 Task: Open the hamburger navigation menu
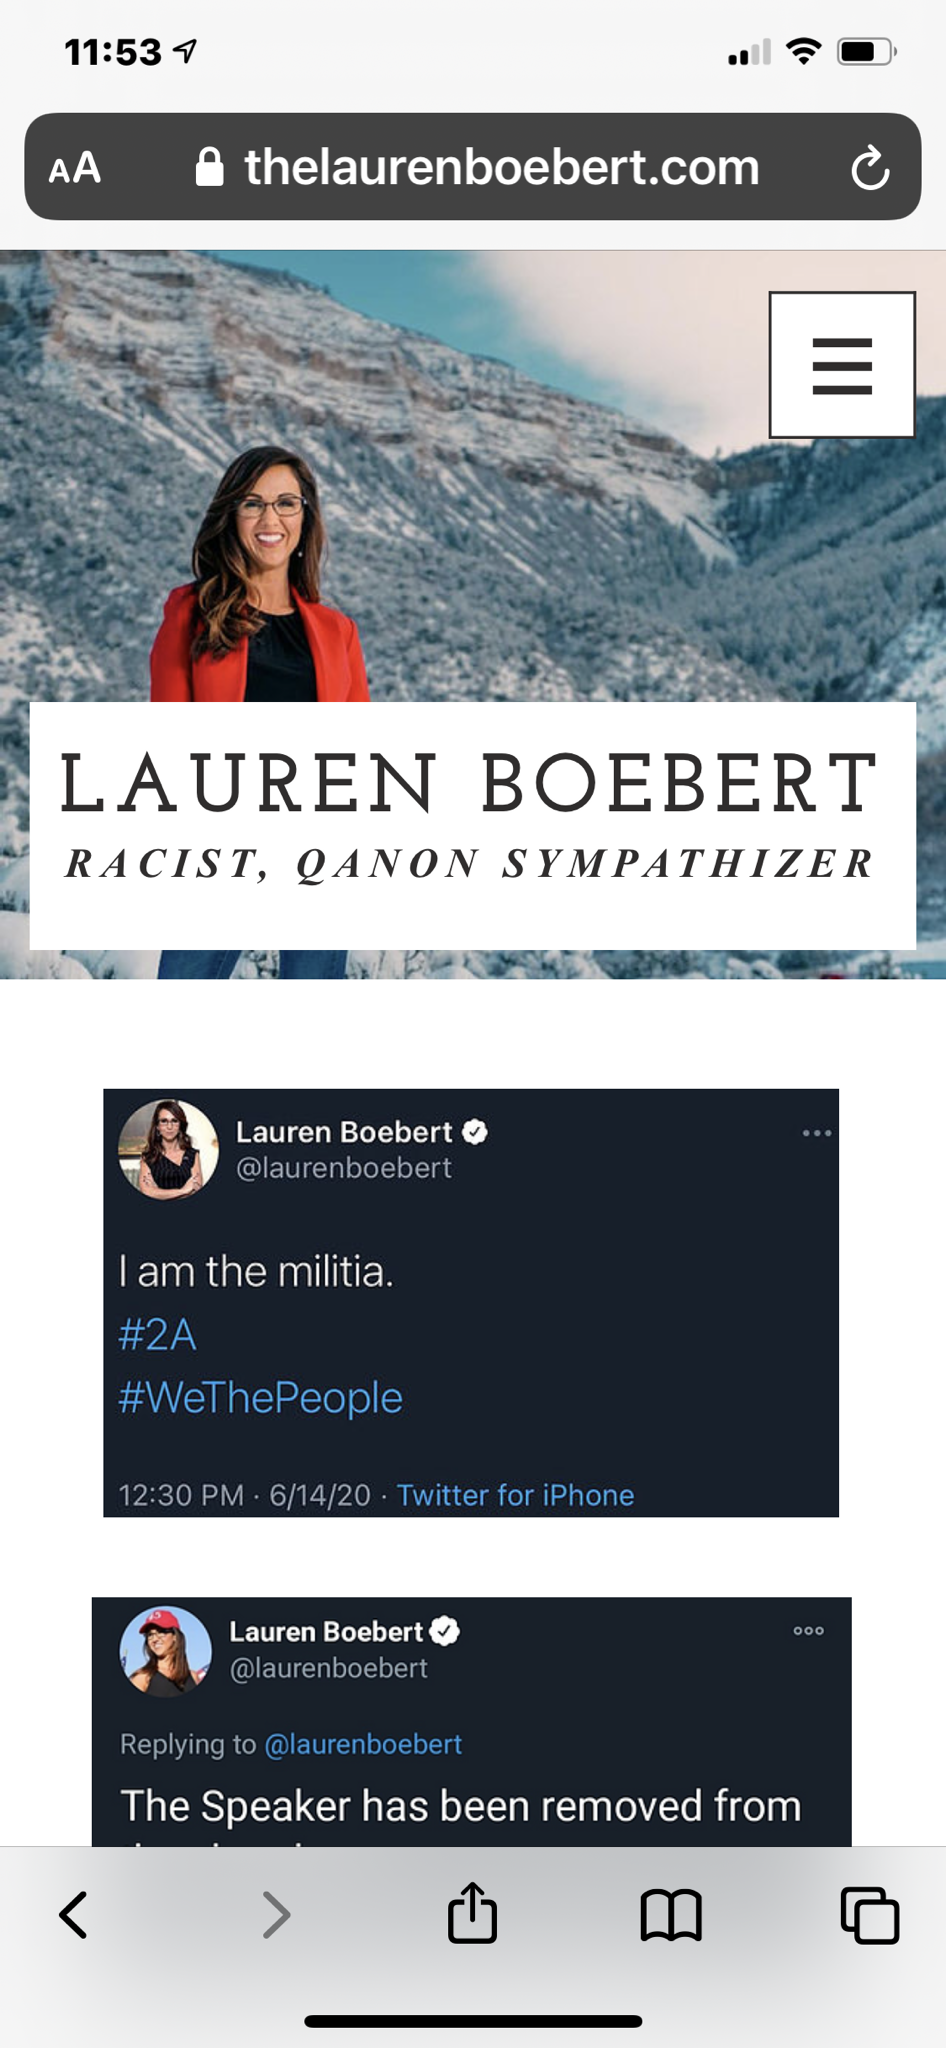pyautogui.click(x=842, y=365)
